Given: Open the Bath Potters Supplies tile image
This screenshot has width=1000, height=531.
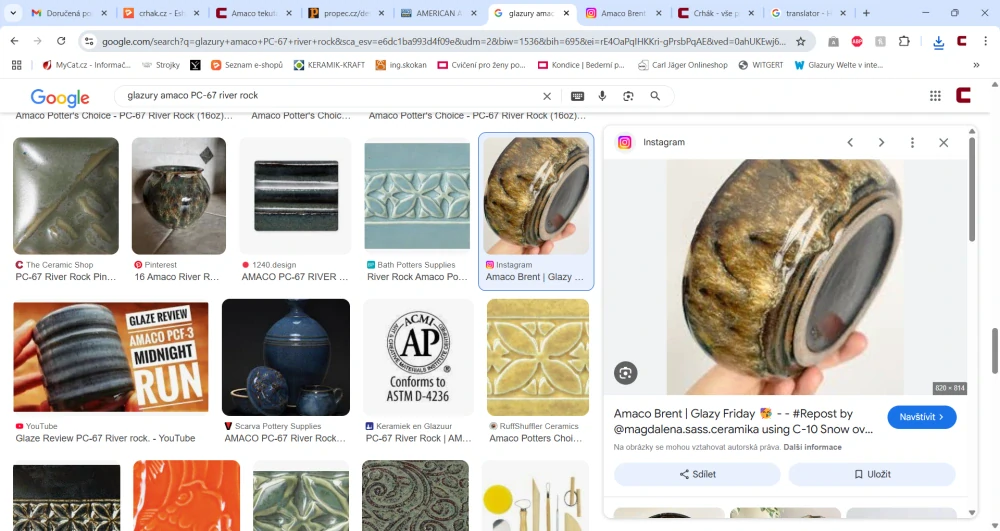Looking at the screenshot, I should click(417, 196).
